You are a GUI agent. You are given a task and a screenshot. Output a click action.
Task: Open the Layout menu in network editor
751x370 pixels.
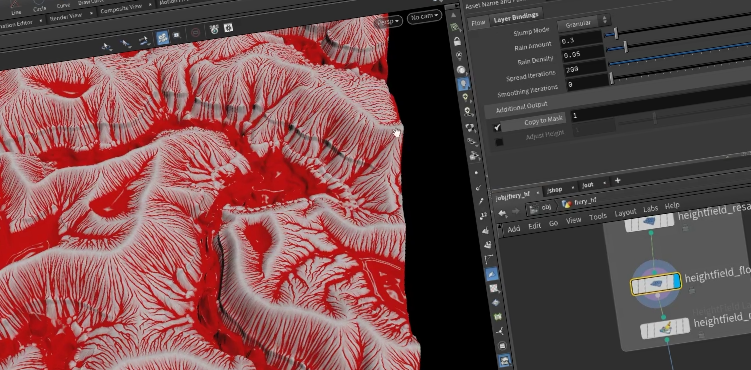625,213
